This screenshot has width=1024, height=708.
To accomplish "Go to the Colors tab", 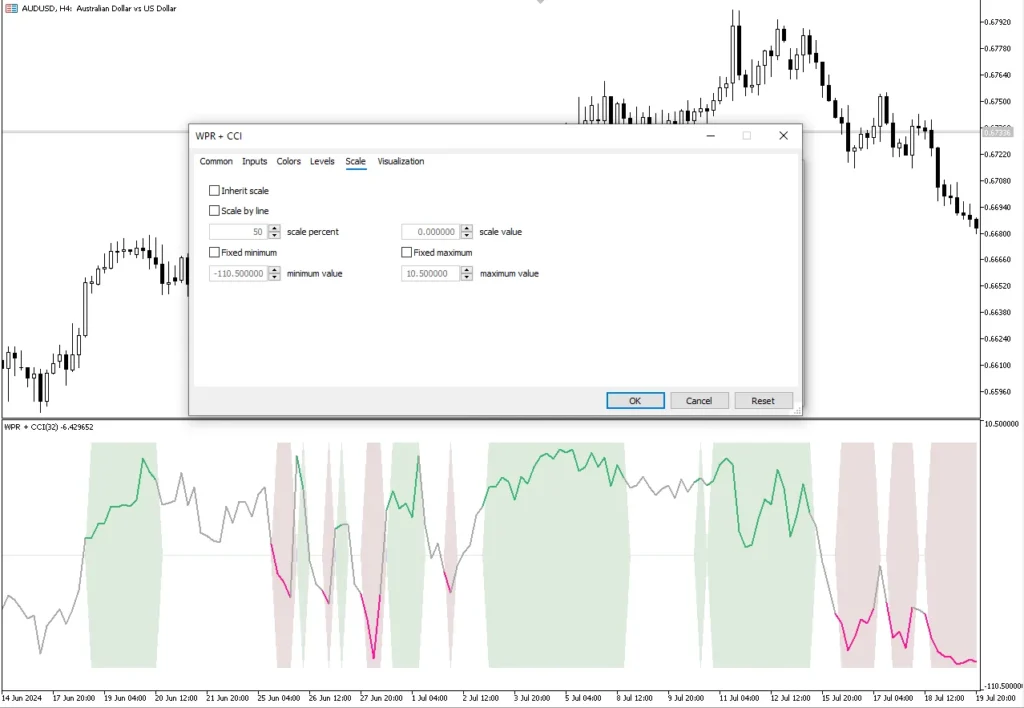I will pos(289,161).
